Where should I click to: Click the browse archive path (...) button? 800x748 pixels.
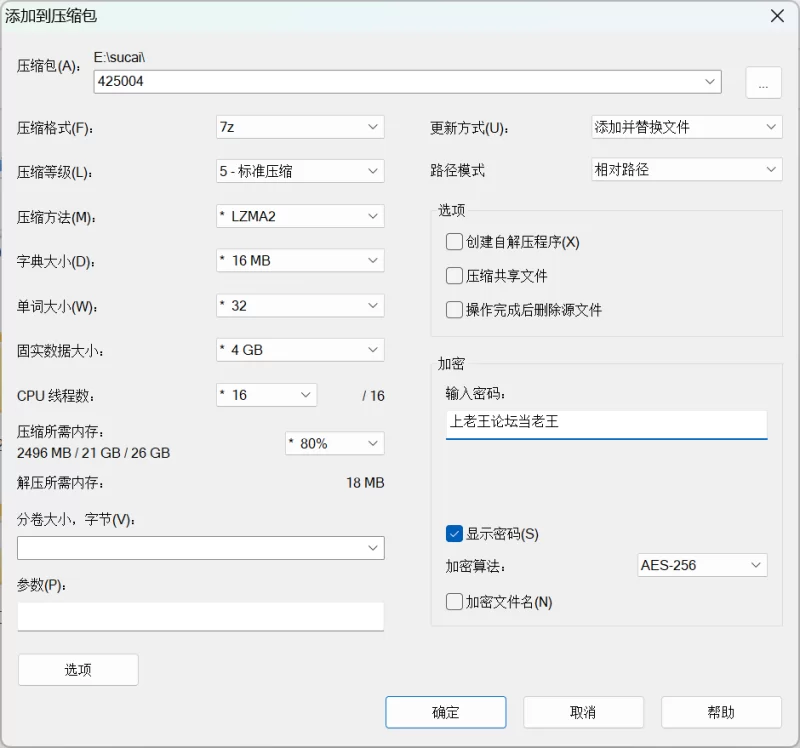[x=763, y=83]
